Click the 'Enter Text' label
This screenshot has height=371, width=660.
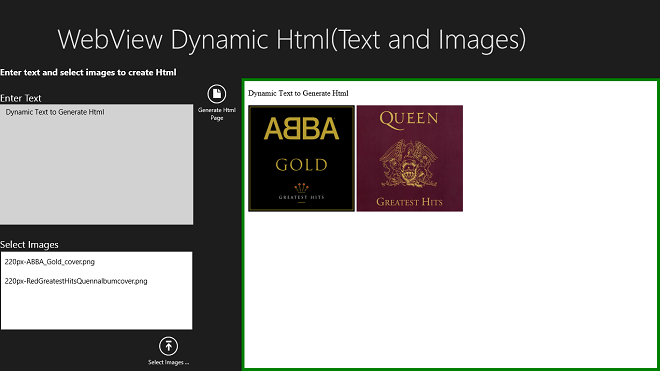tap(21, 98)
